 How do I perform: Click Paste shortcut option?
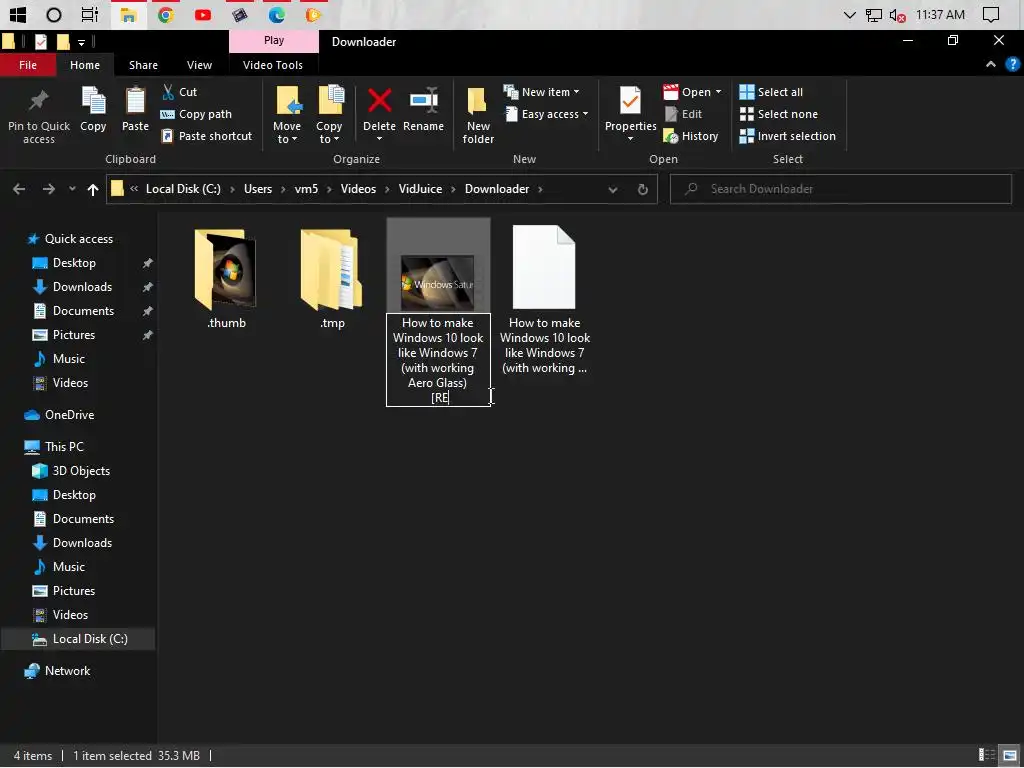coord(206,136)
